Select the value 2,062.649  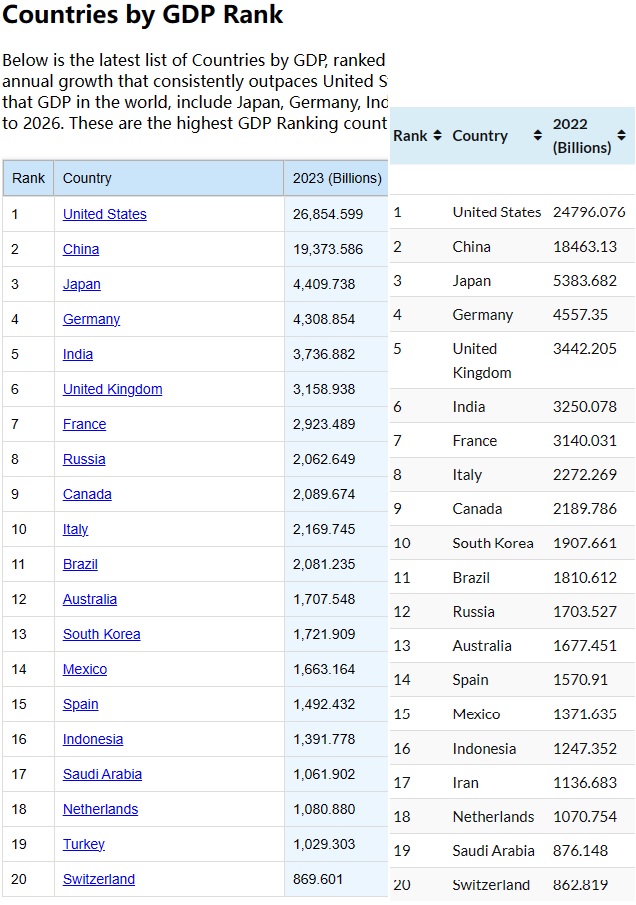(324, 459)
